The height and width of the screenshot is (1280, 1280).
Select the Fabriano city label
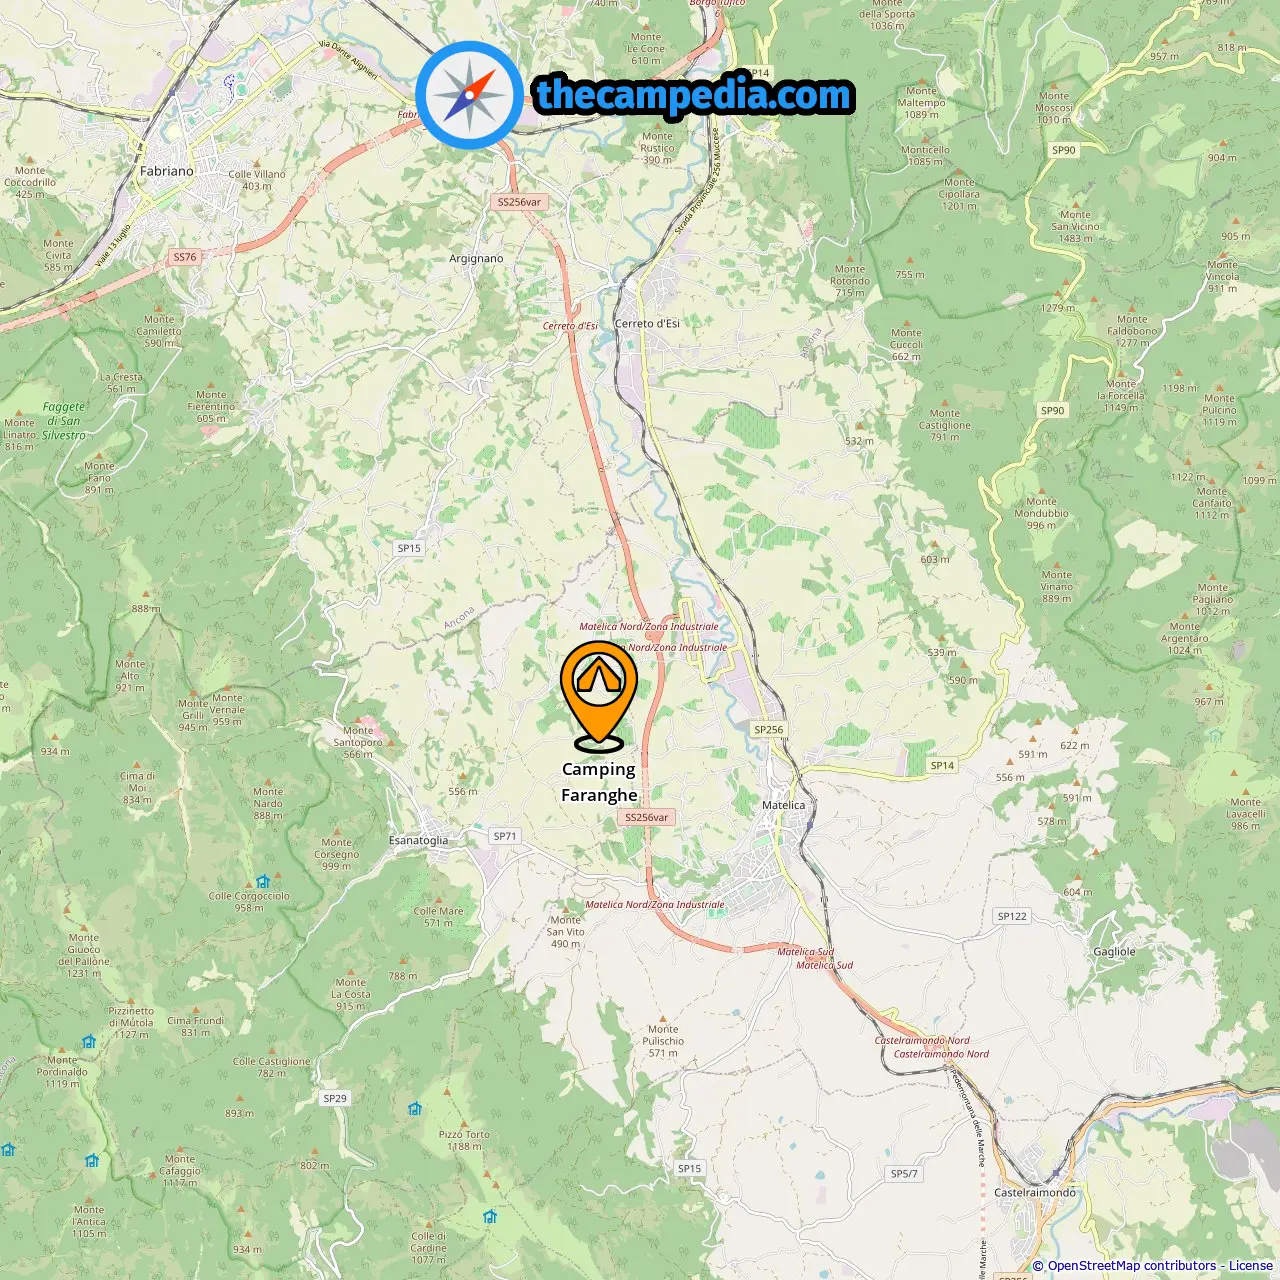coord(167,171)
